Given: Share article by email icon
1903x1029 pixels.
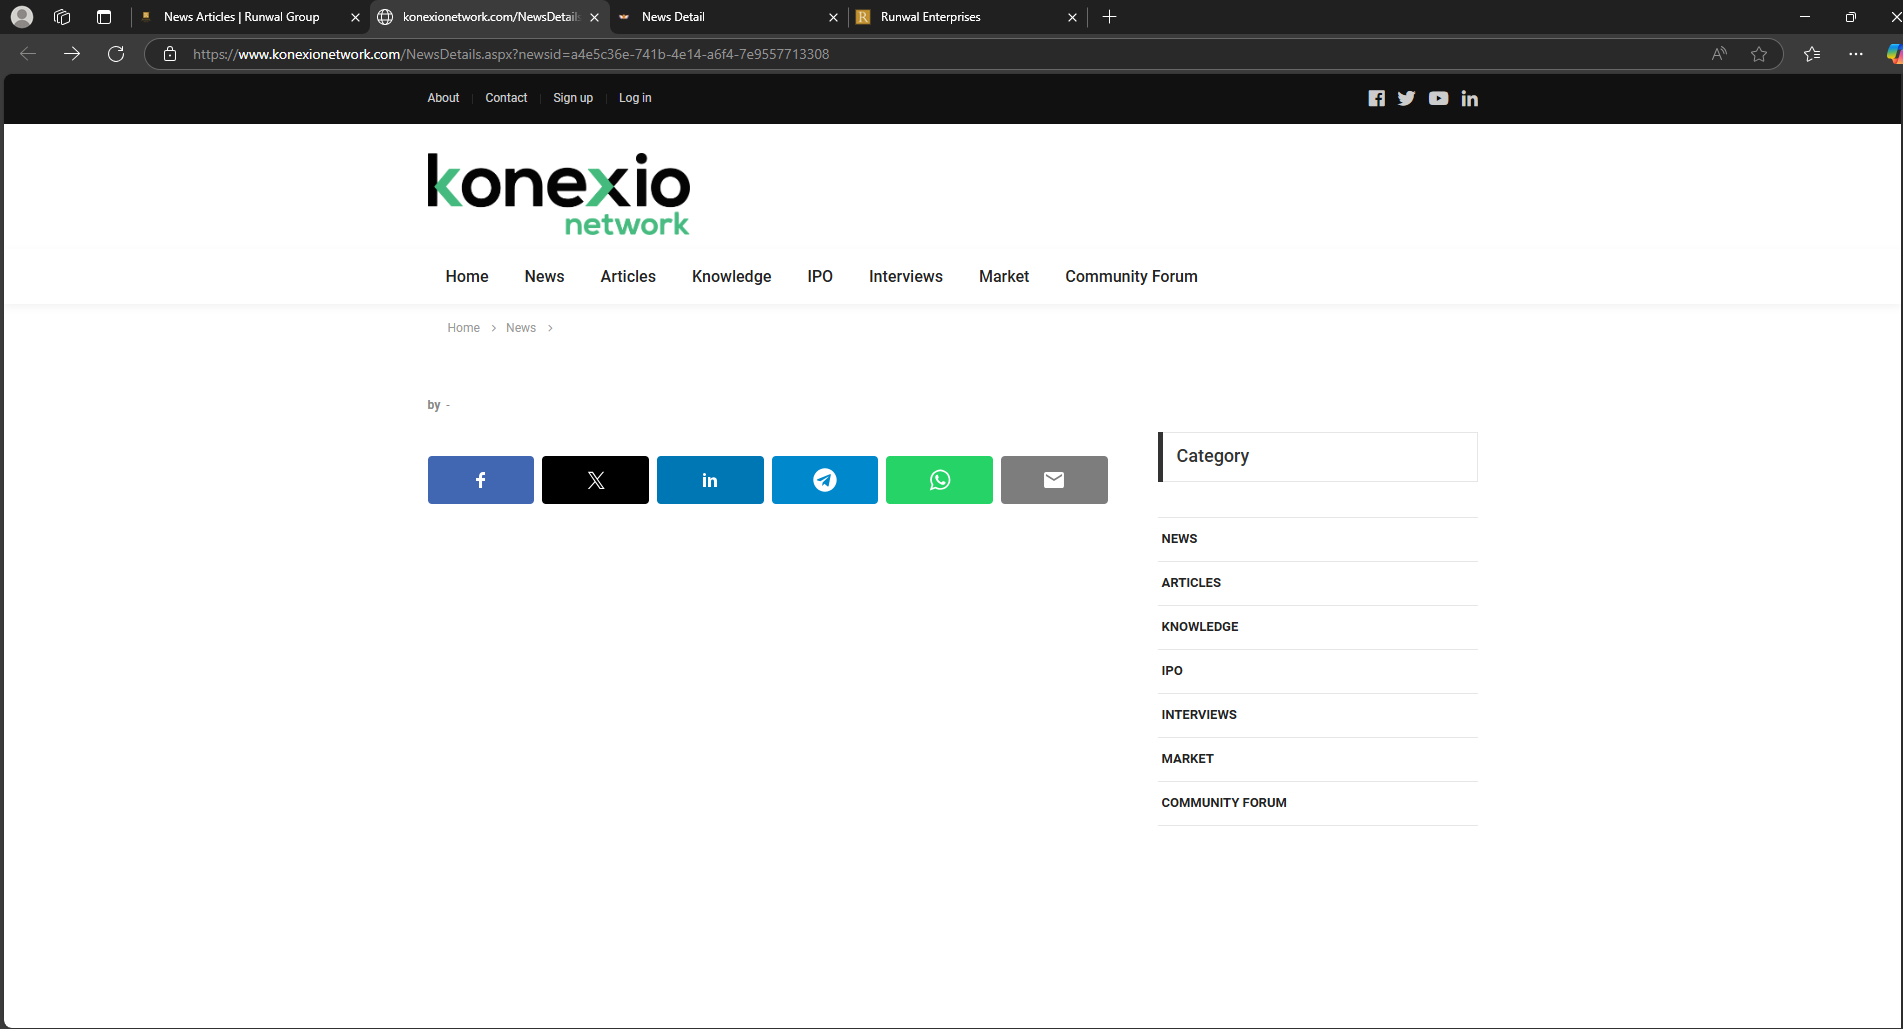Looking at the screenshot, I should point(1054,480).
